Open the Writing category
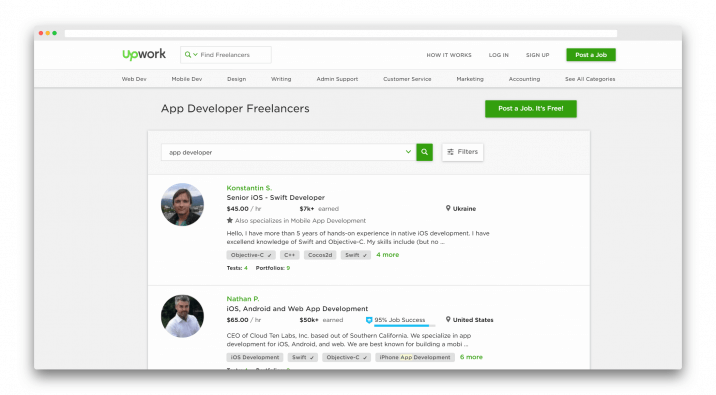 pos(281,79)
